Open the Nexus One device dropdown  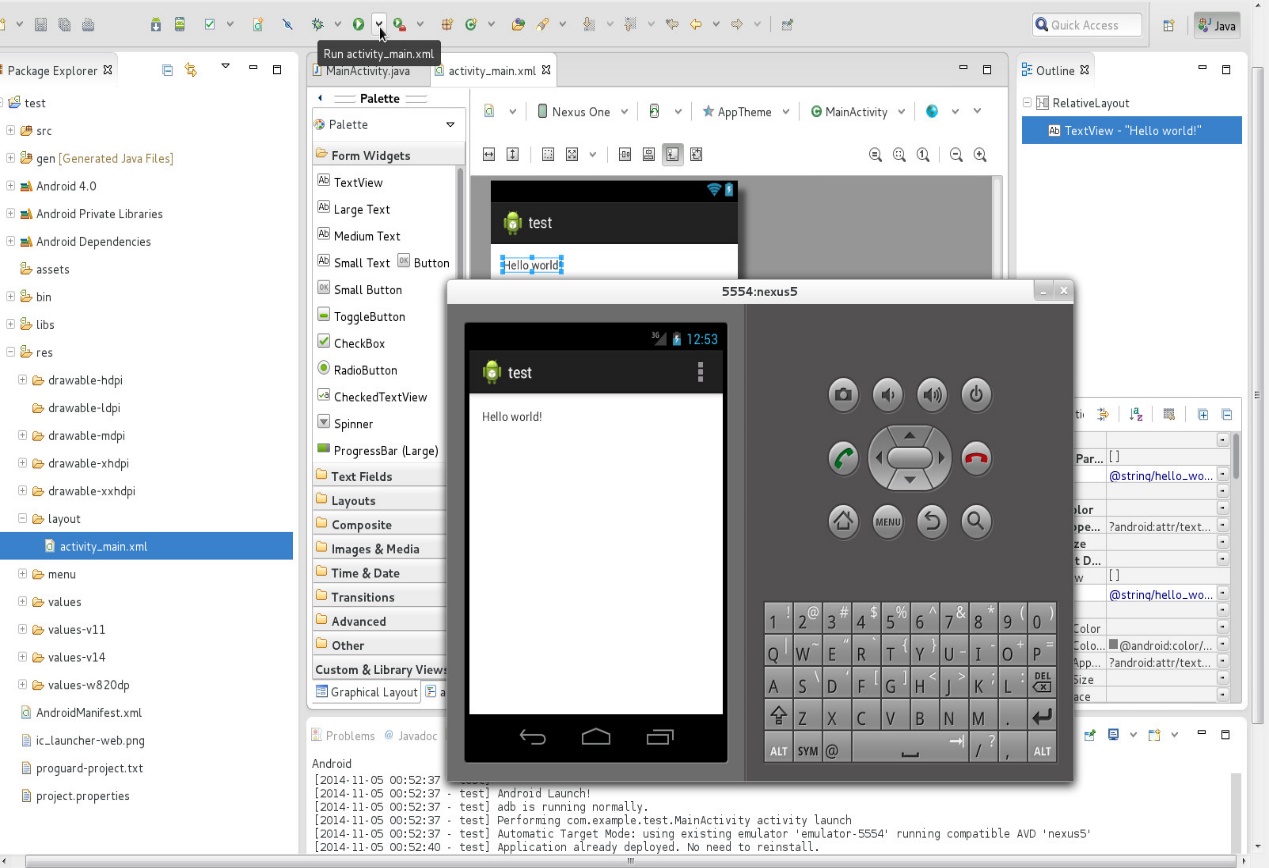tap(583, 111)
